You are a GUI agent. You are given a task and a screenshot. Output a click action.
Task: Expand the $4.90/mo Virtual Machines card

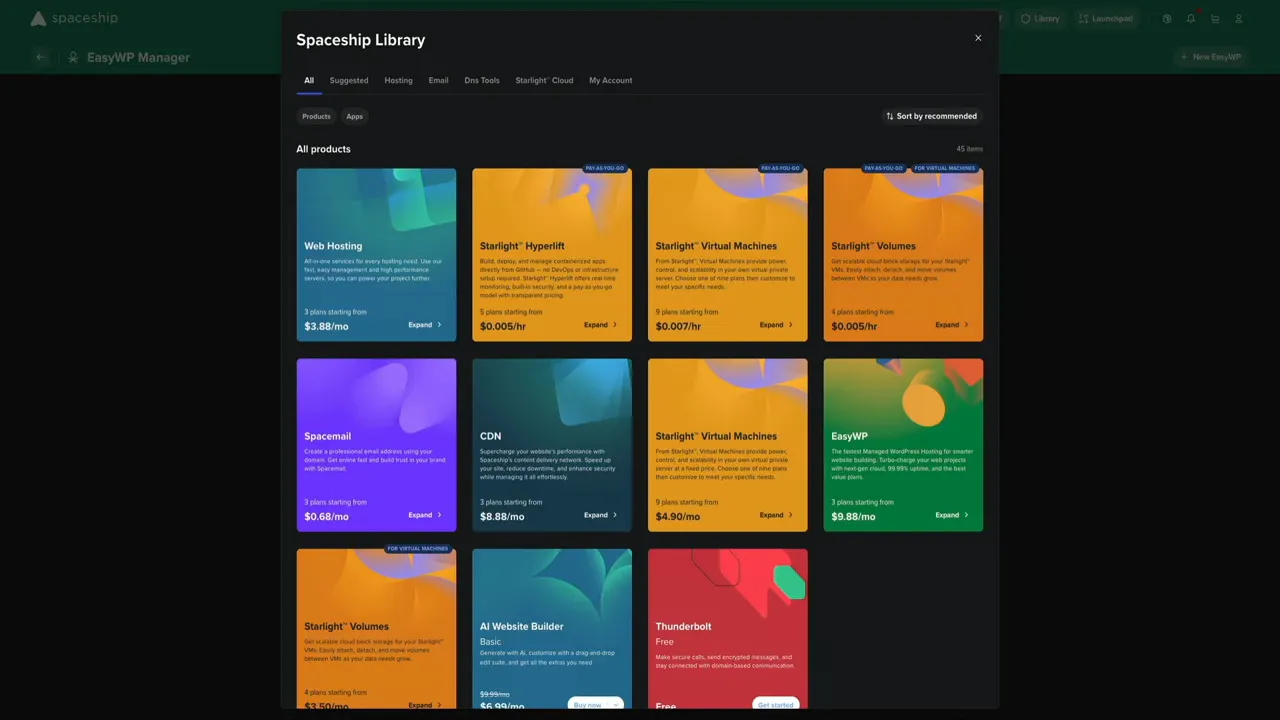(776, 515)
